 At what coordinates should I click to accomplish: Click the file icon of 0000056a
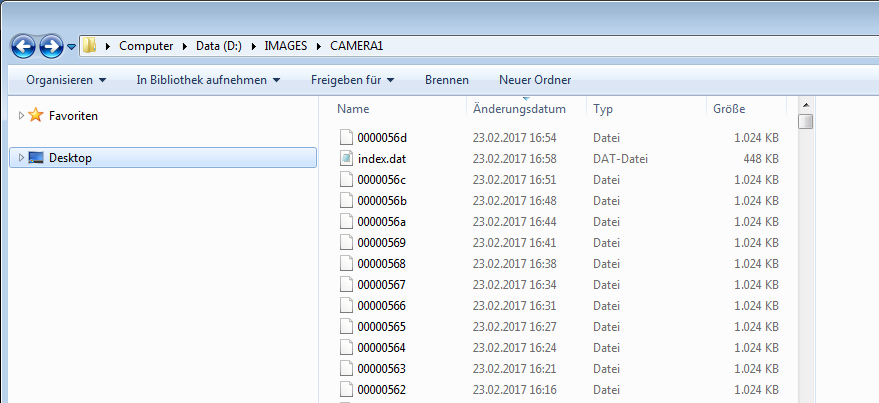[x=347, y=222]
